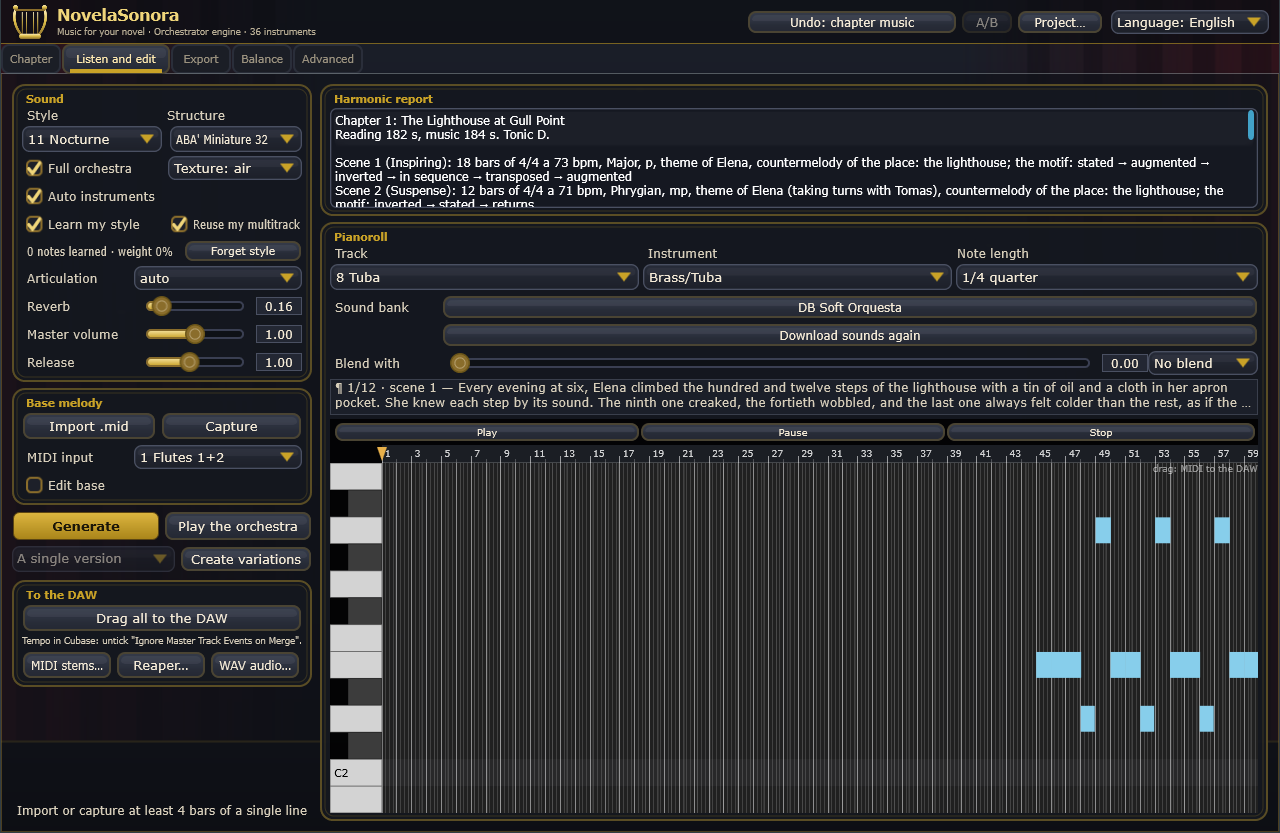Switch to the Chapter tab
Screen dimensions: 1280x833
31,59
